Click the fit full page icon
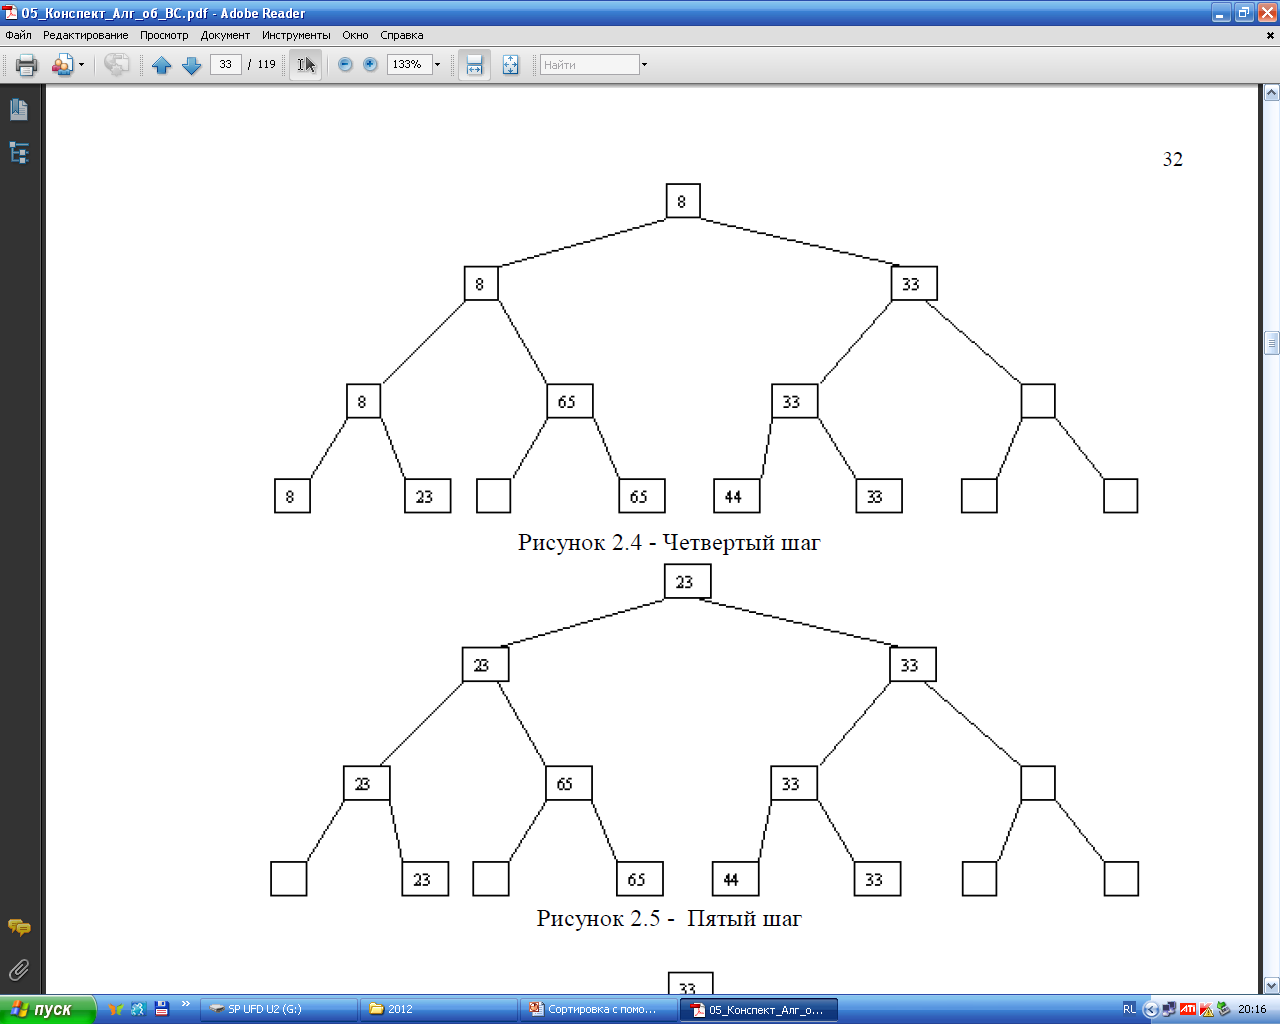 click(510, 65)
